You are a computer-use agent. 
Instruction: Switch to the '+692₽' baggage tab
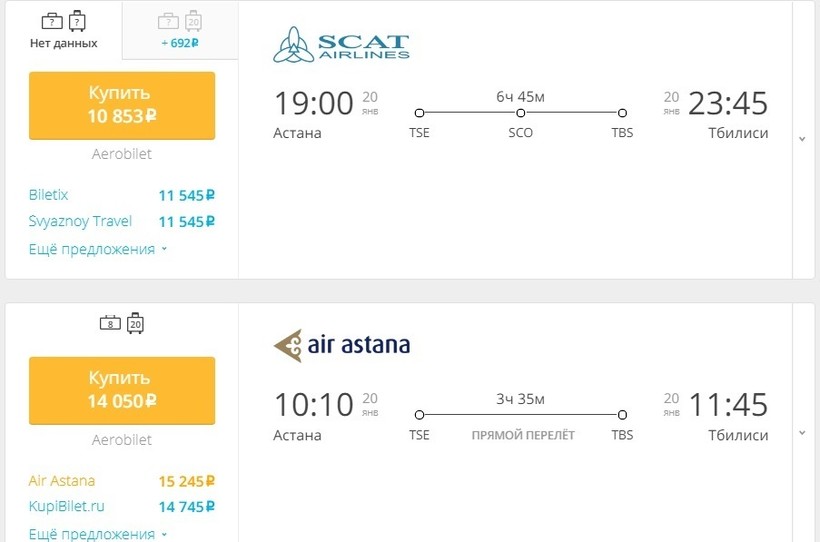(180, 30)
